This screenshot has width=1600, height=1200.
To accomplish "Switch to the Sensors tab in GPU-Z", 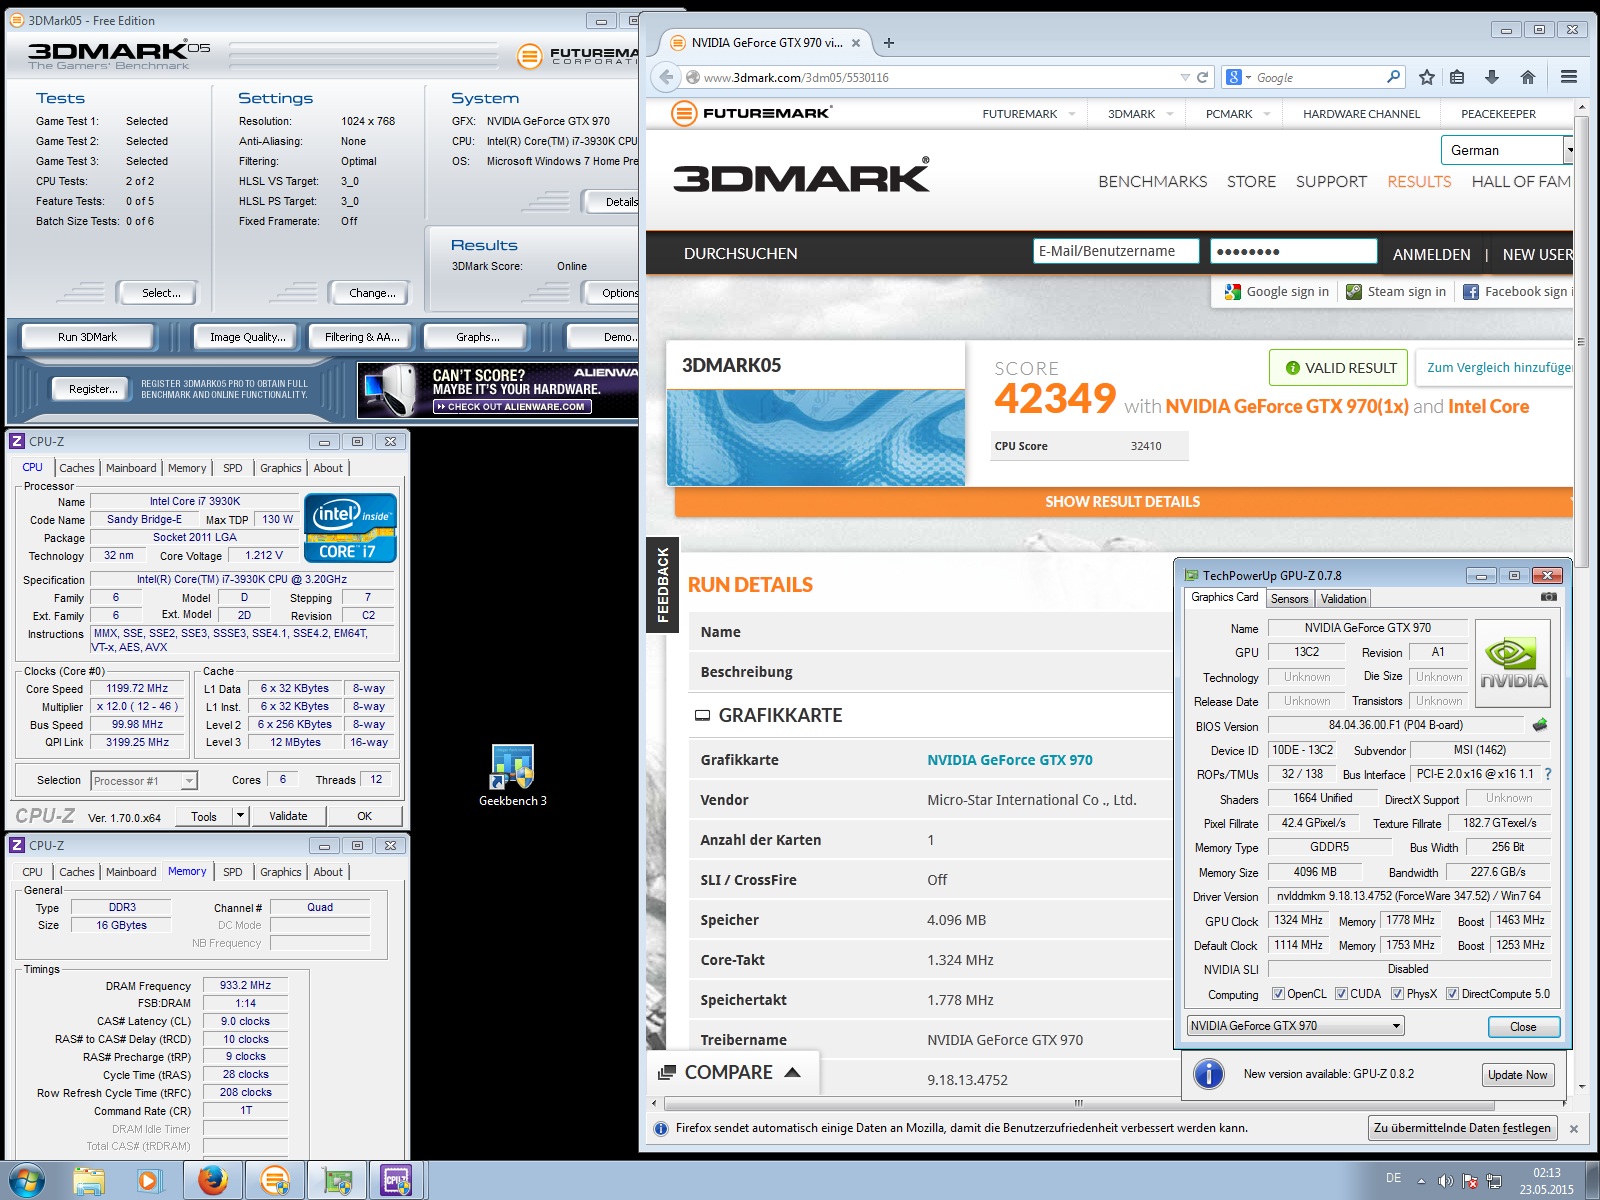I will [1290, 599].
